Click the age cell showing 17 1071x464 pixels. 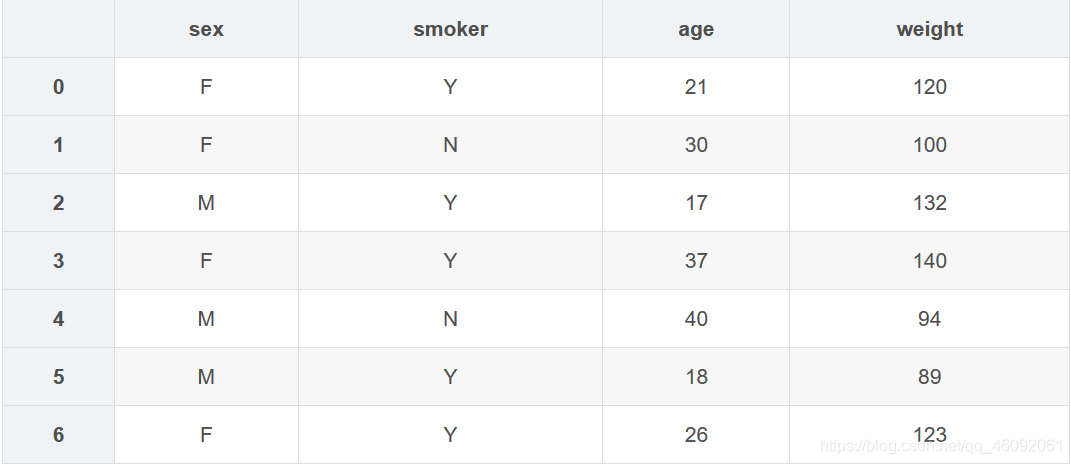[x=696, y=203]
